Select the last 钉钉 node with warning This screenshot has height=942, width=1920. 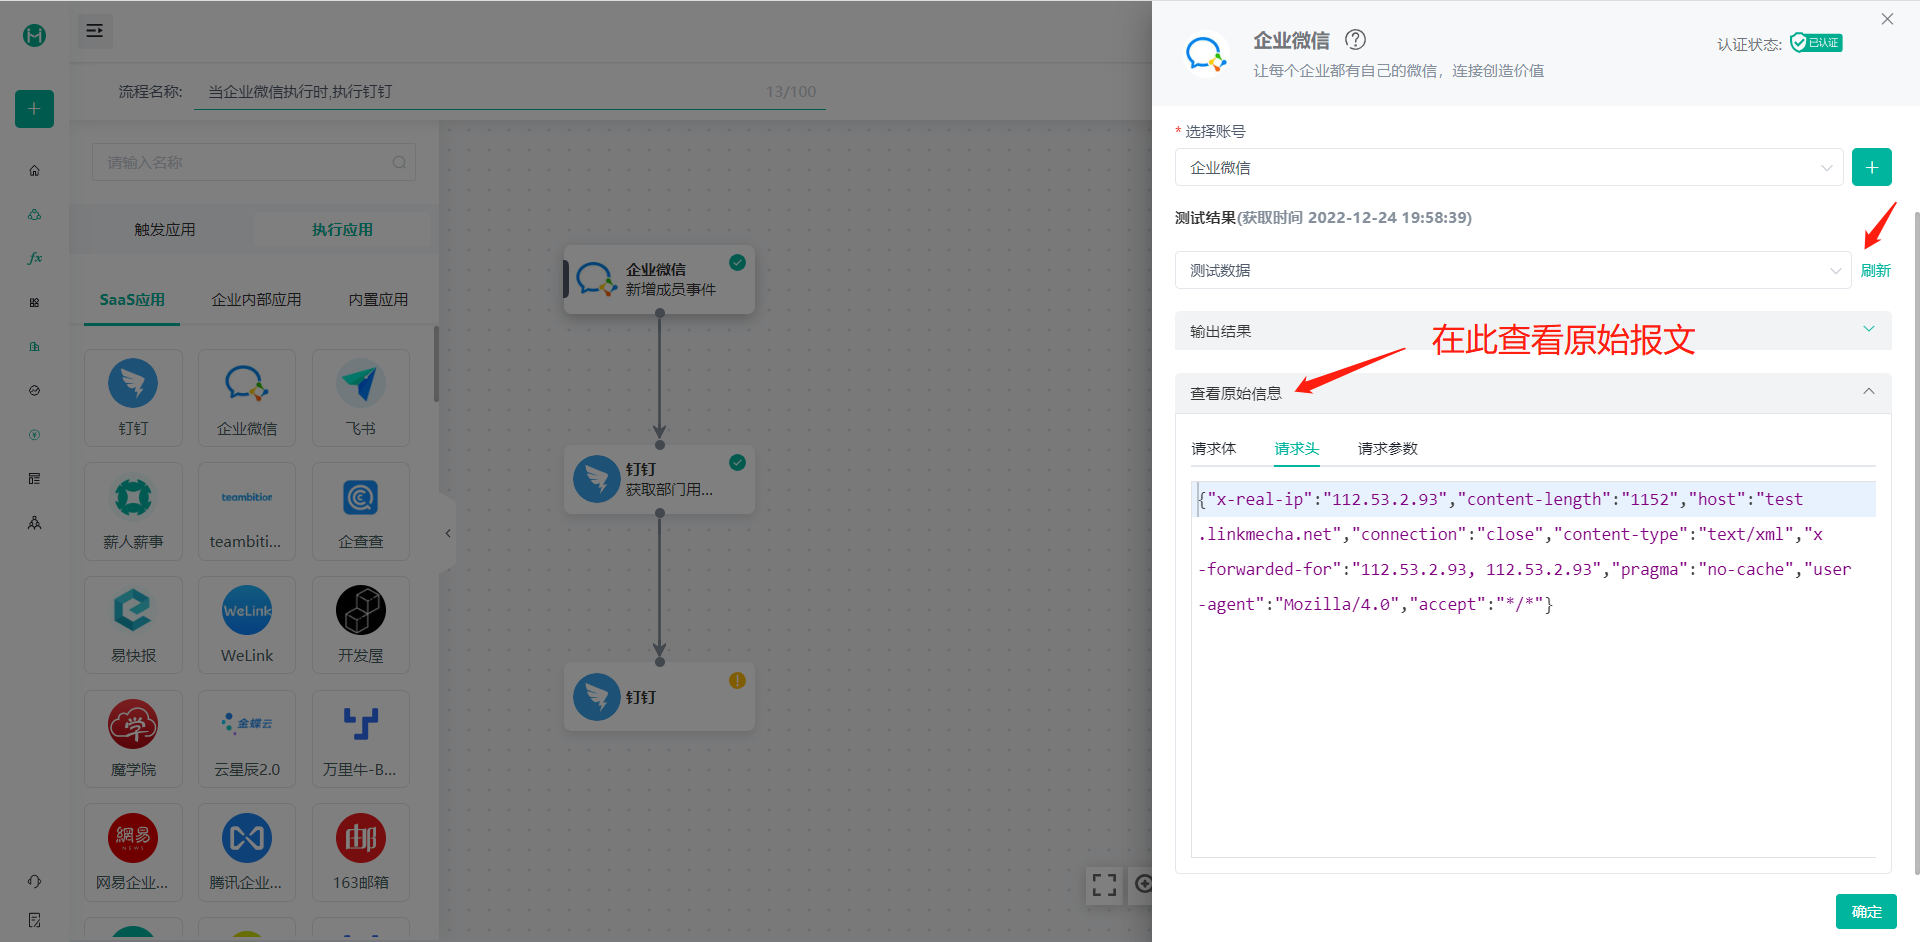pyautogui.click(x=659, y=697)
